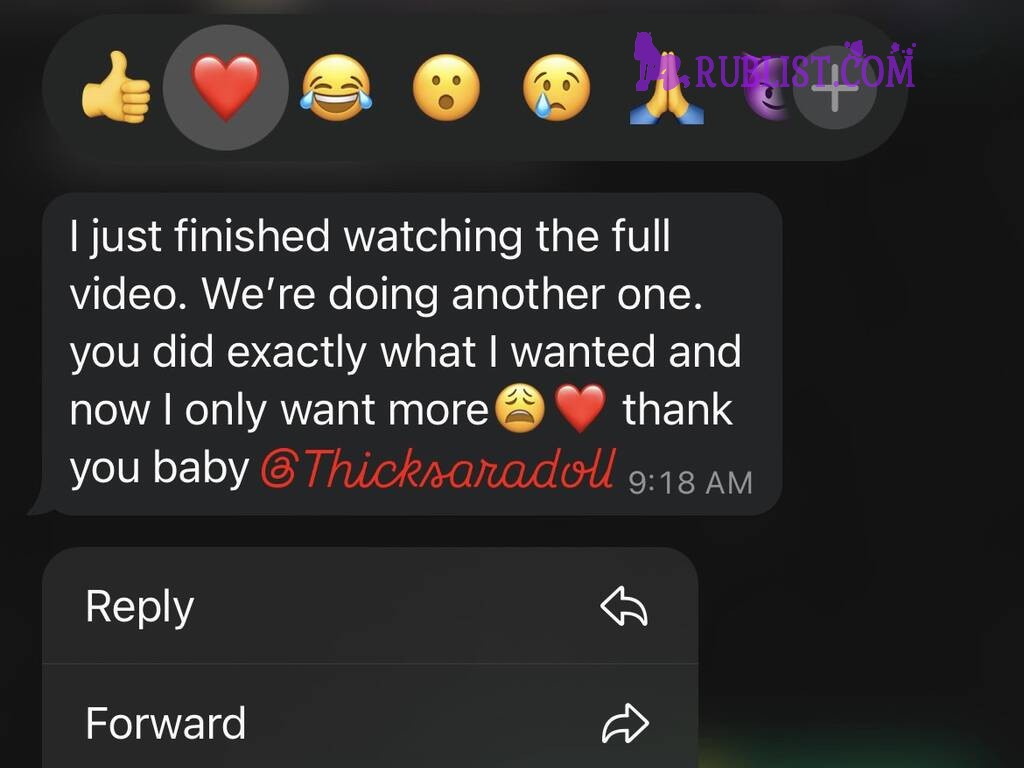Click the curved reply arrow icon
The image size is (1024, 768).
pyautogui.click(x=624, y=606)
